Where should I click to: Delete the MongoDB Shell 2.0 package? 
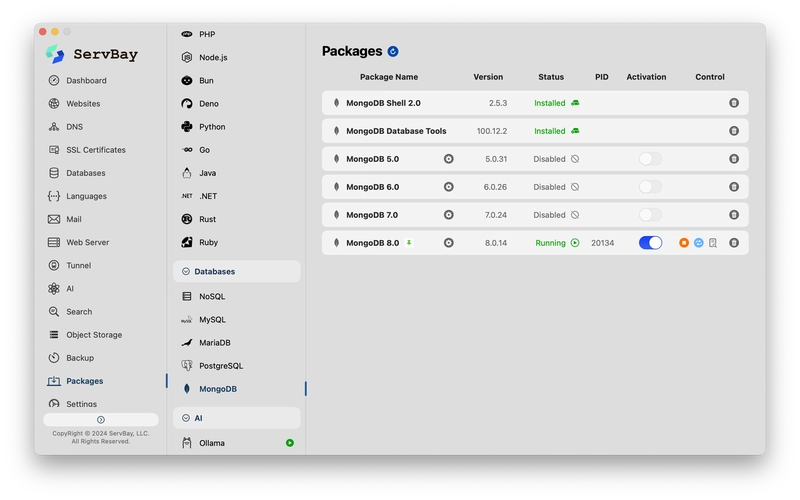[733, 103]
